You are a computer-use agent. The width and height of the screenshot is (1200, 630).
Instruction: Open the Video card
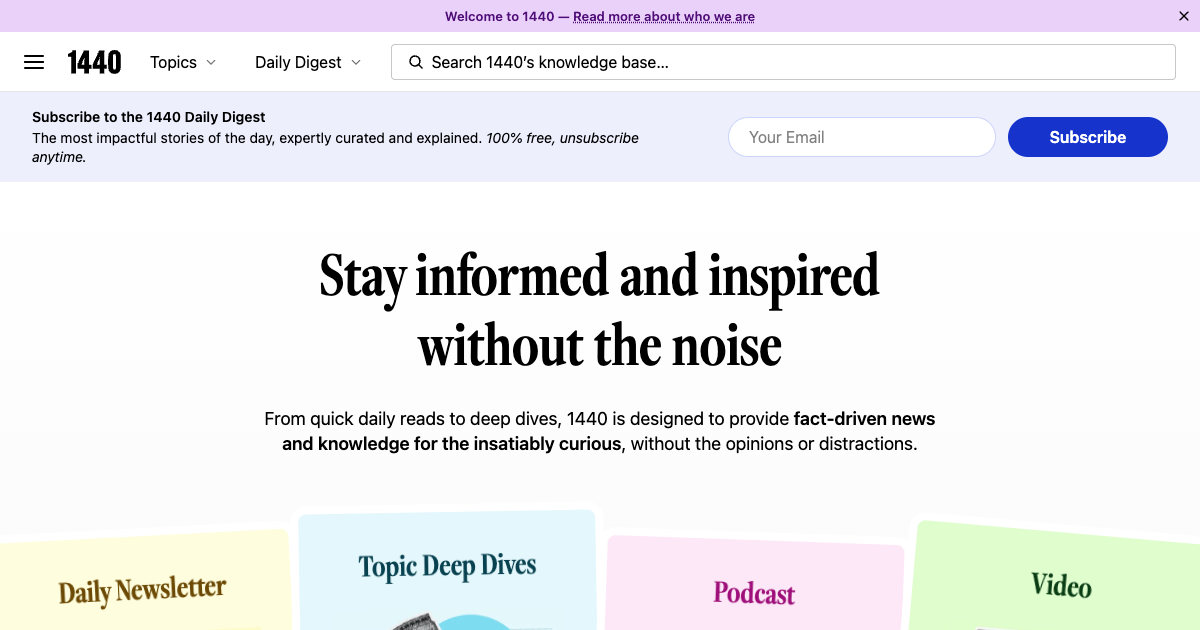tap(1061, 587)
